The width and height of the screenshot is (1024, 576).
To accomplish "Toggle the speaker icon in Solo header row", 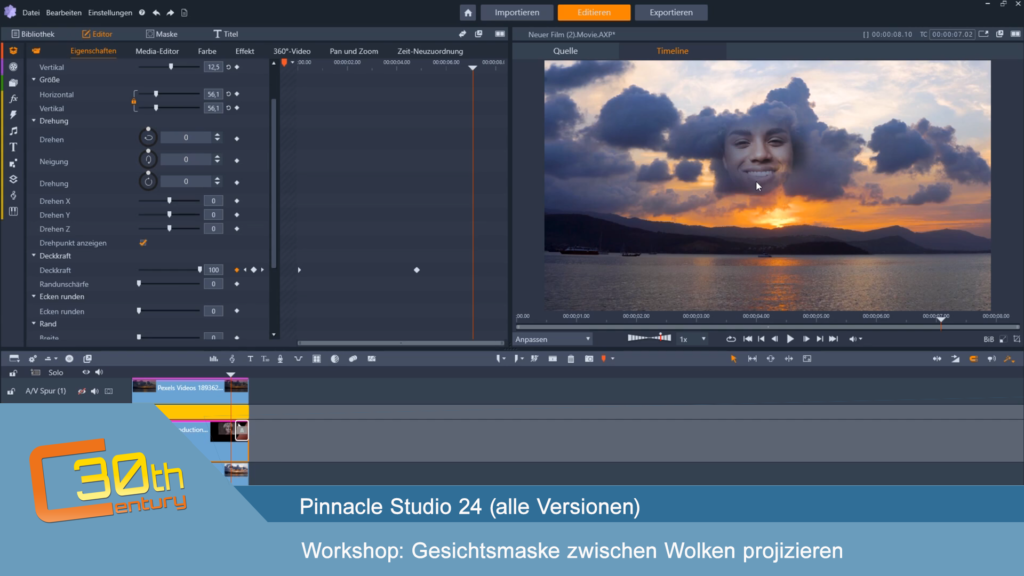I will [x=99, y=372].
